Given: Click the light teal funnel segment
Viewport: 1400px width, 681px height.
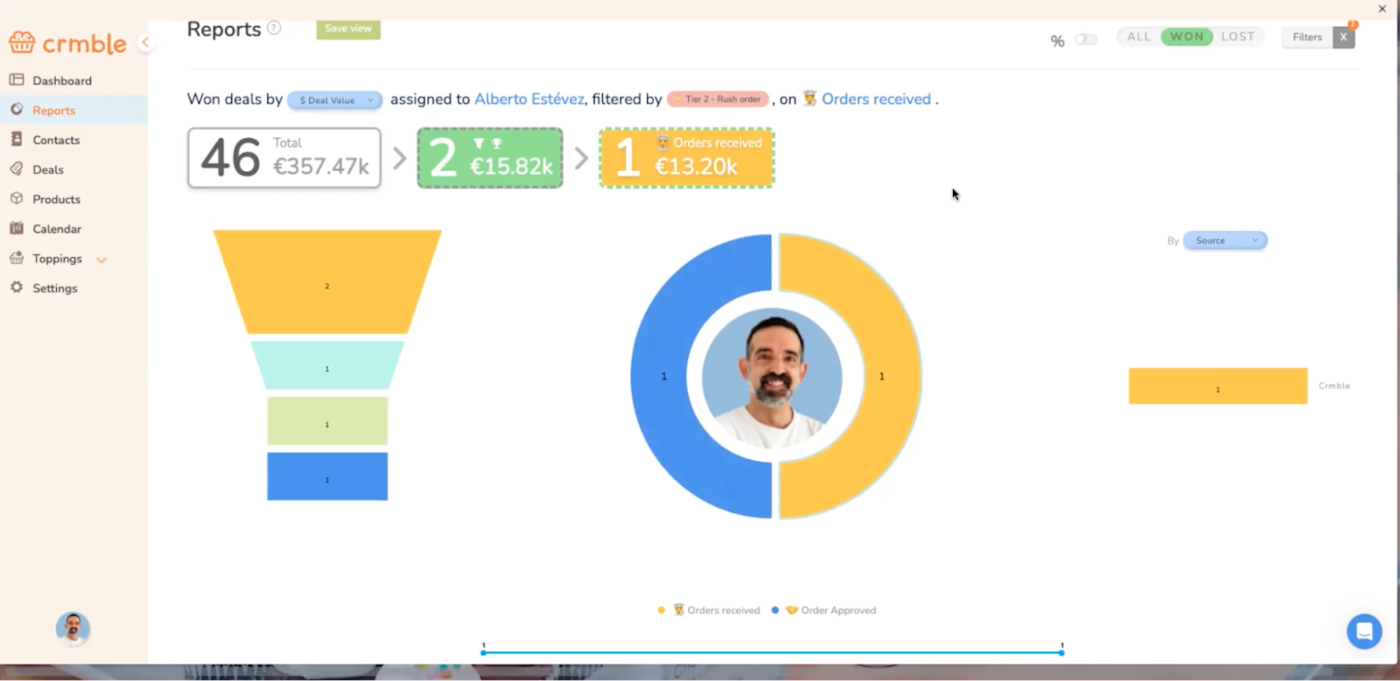Looking at the screenshot, I should tap(327, 365).
